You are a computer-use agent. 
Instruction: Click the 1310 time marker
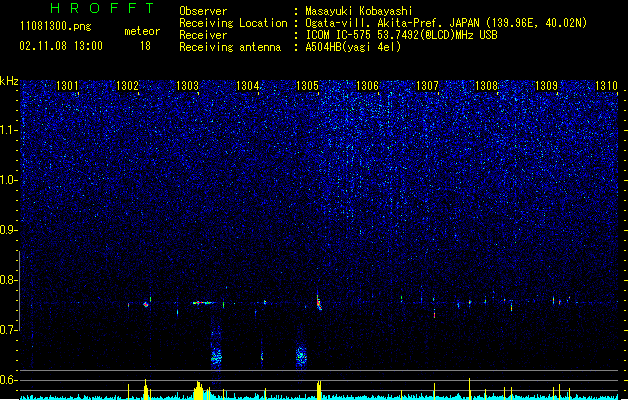(606, 86)
